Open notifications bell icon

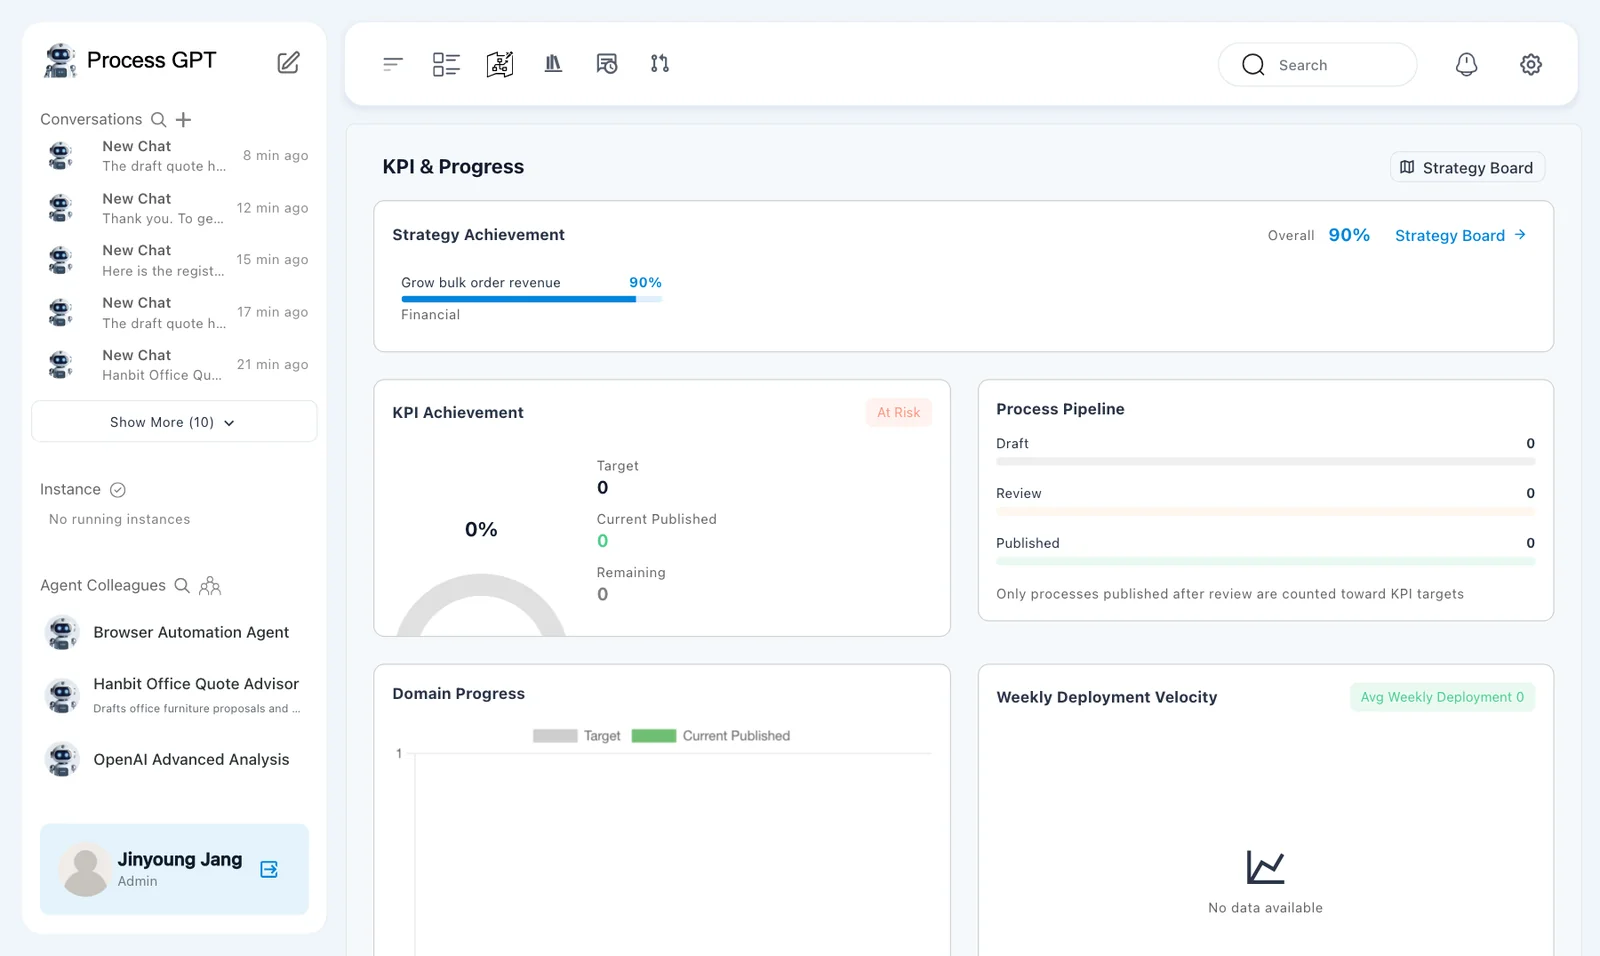[x=1466, y=64]
